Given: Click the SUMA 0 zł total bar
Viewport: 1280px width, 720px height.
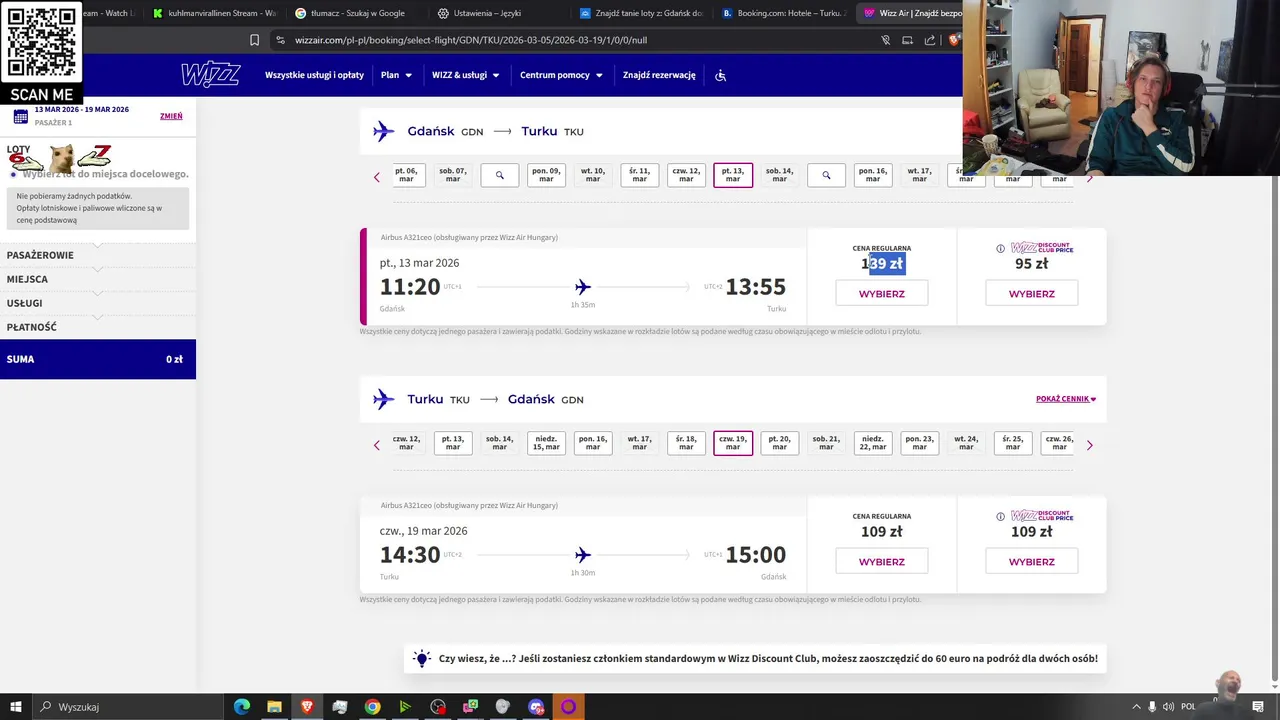Looking at the screenshot, I should (x=98, y=359).
